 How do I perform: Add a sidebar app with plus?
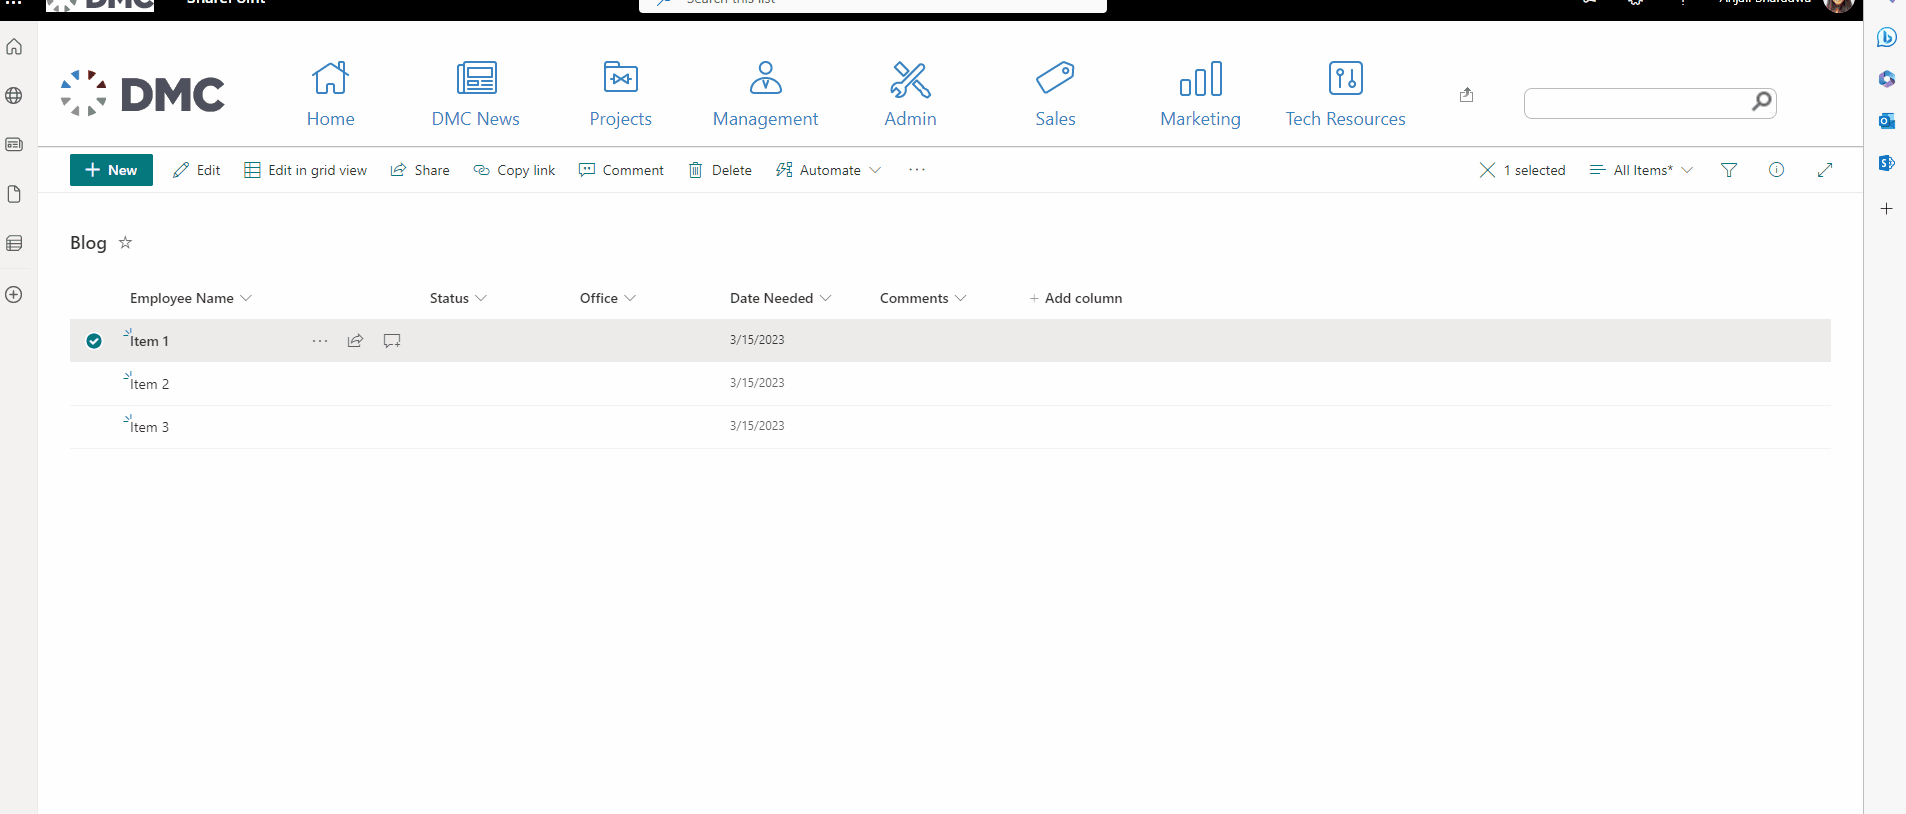click(x=1886, y=209)
